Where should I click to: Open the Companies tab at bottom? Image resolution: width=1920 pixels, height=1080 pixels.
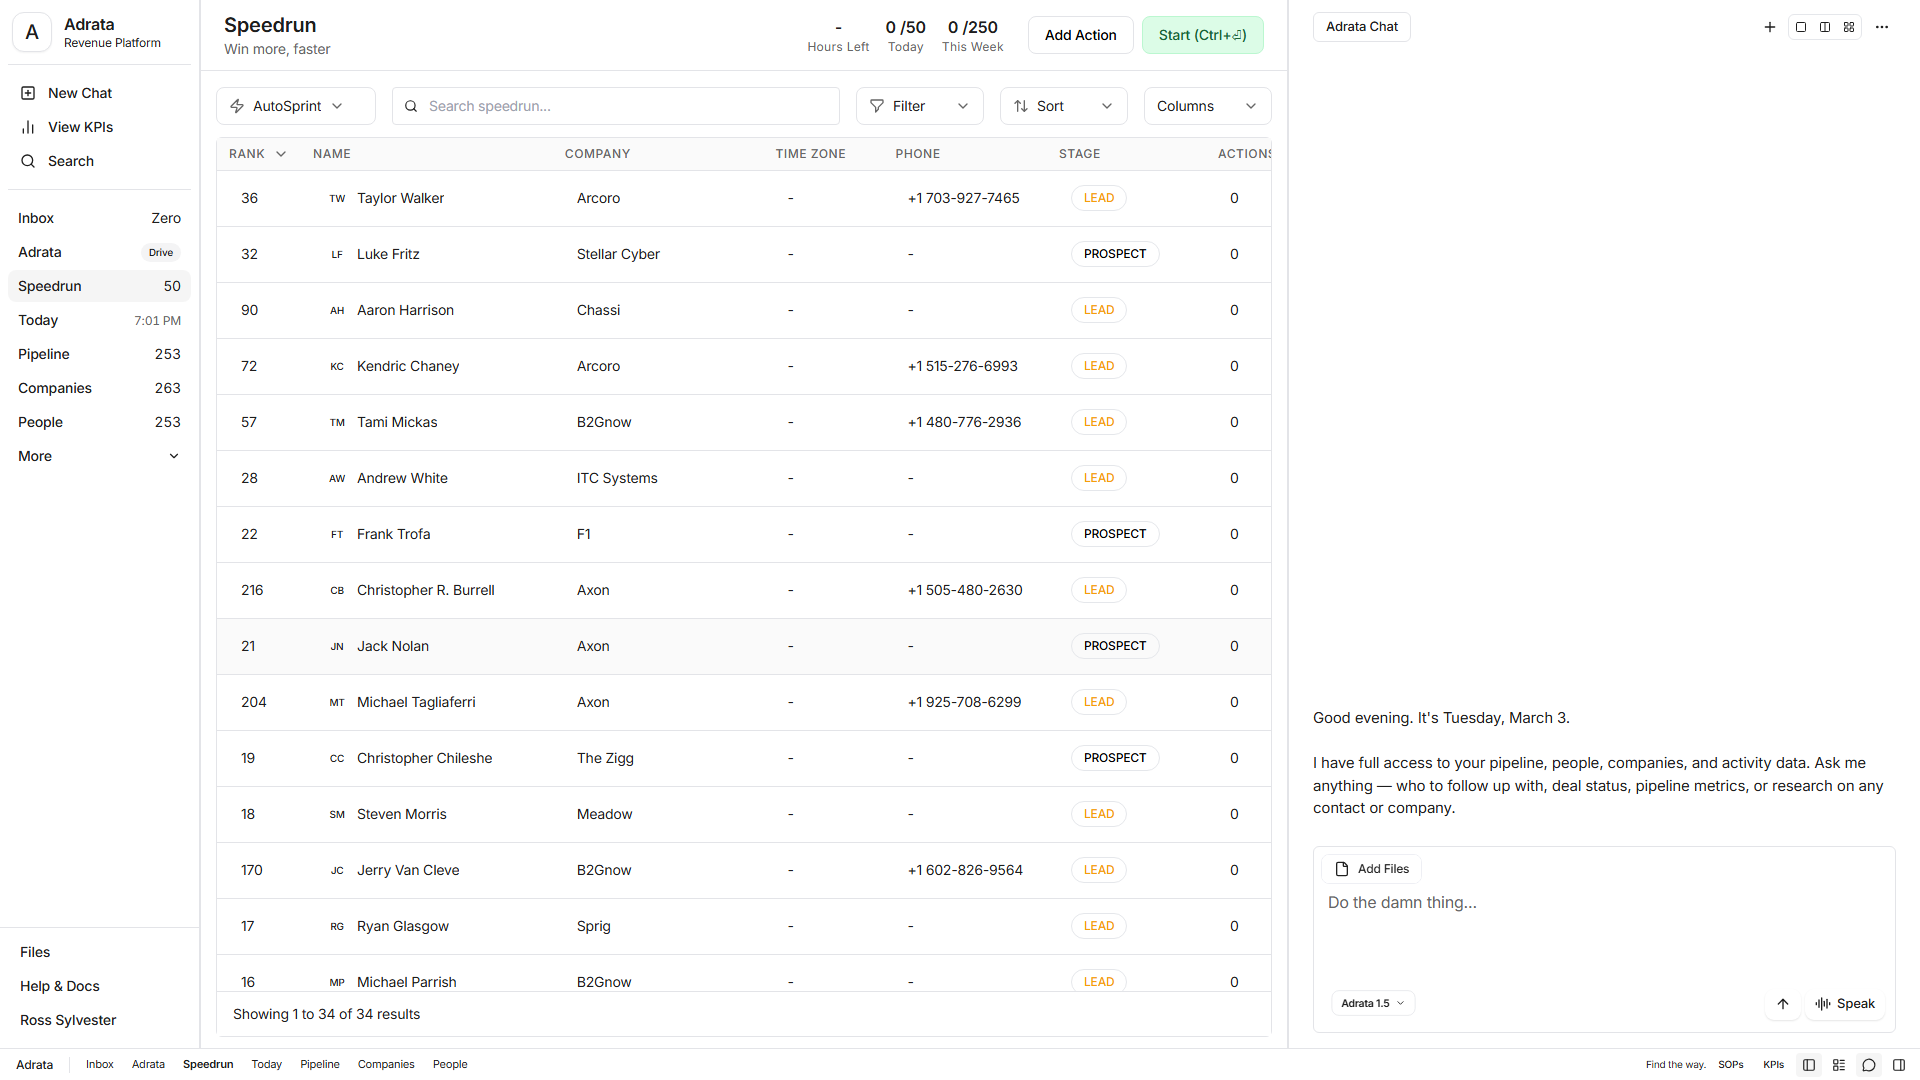tap(386, 1064)
